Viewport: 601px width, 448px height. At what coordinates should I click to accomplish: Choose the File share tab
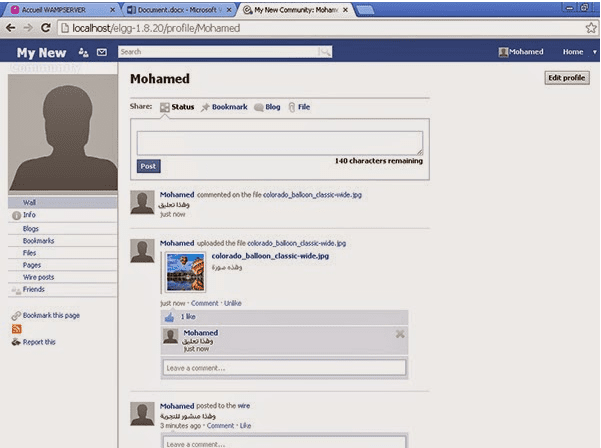tap(300, 106)
